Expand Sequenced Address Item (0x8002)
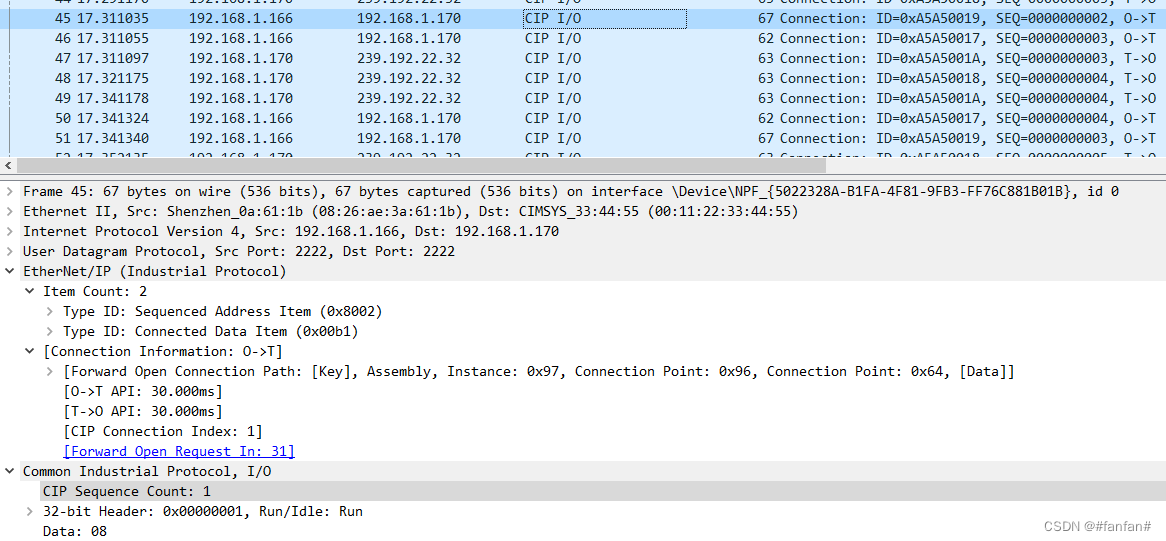 click(x=49, y=311)
